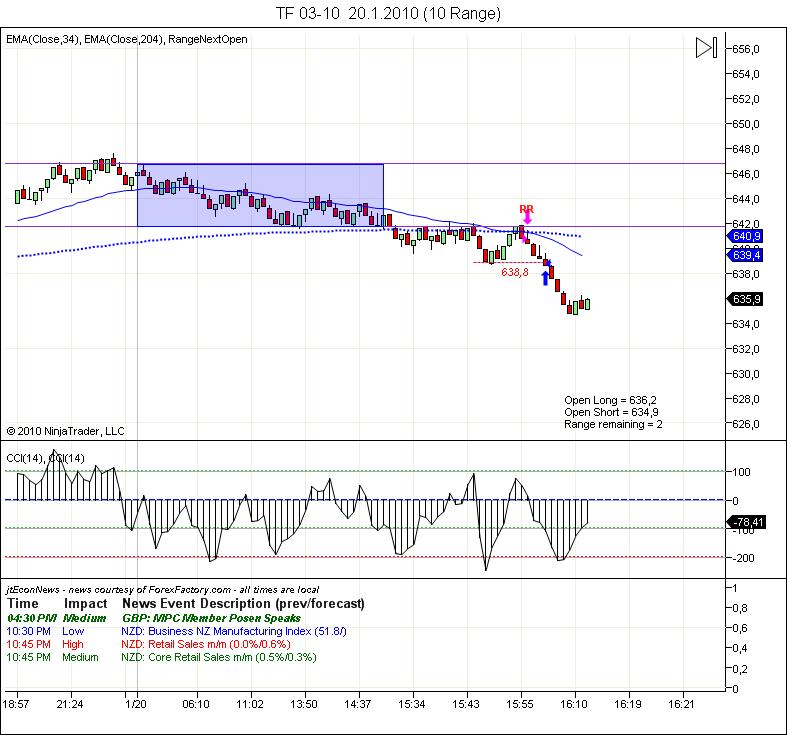The height and width of the screenshot is (735, 787).
Task: Click the 2010 NinjaTrader, LLC copyright text
Action: click(x=65, y=431)
